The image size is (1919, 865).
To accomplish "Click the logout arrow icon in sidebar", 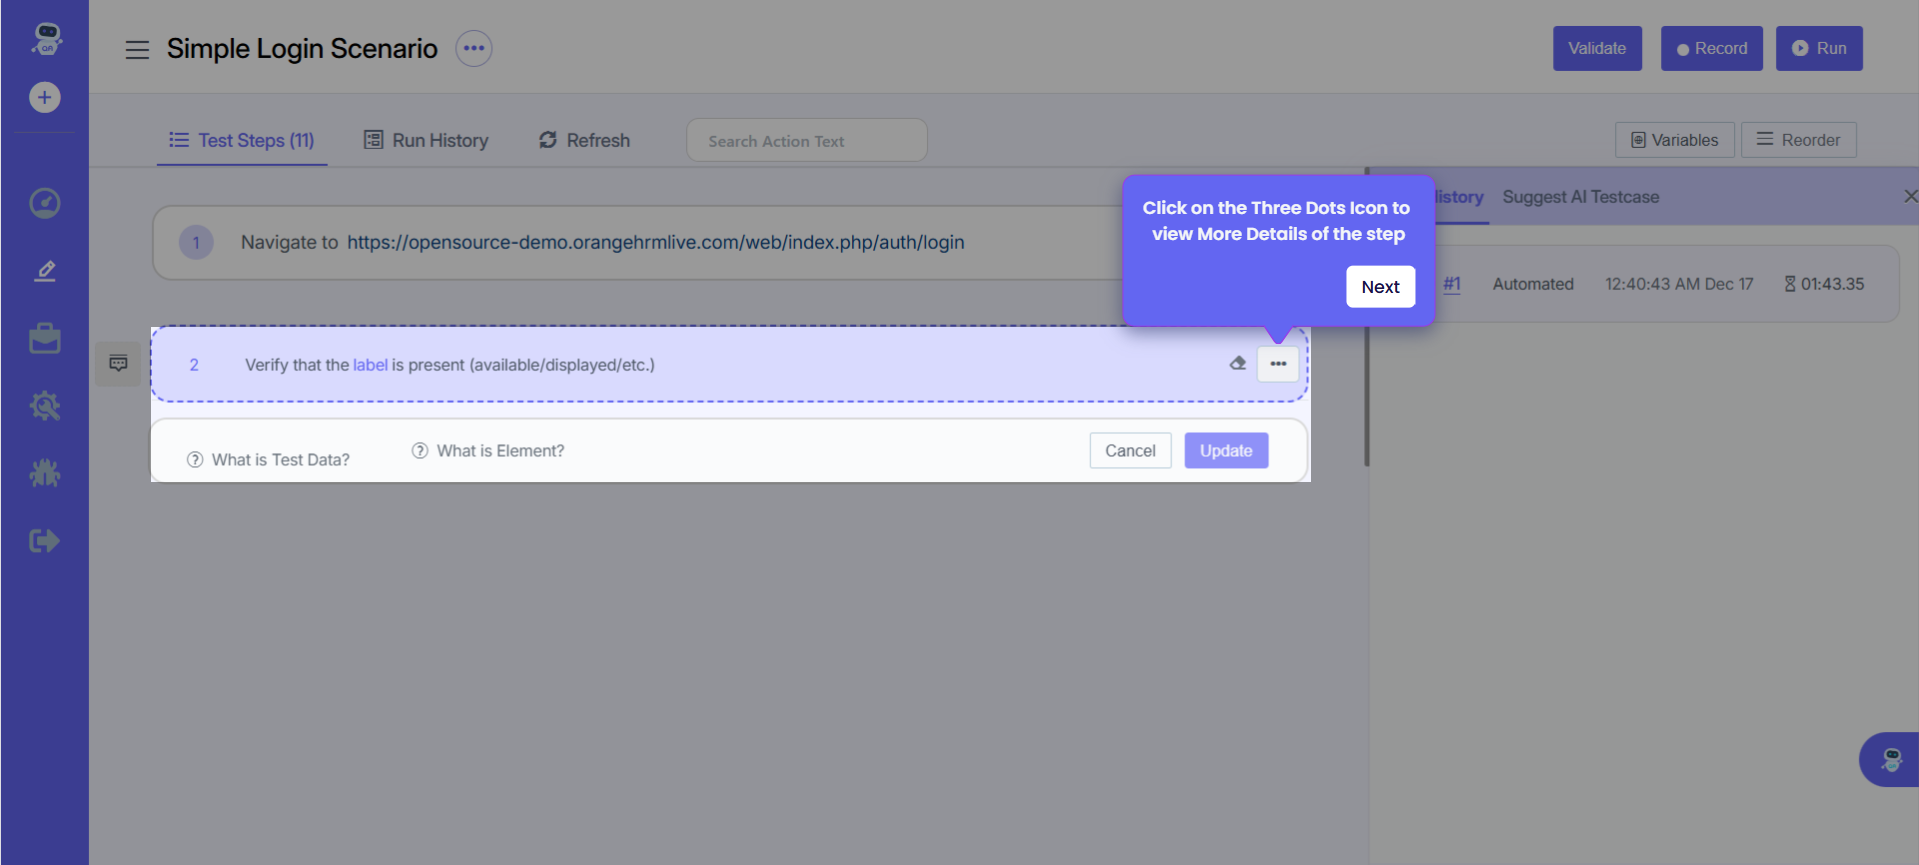I will pos(45,541).
